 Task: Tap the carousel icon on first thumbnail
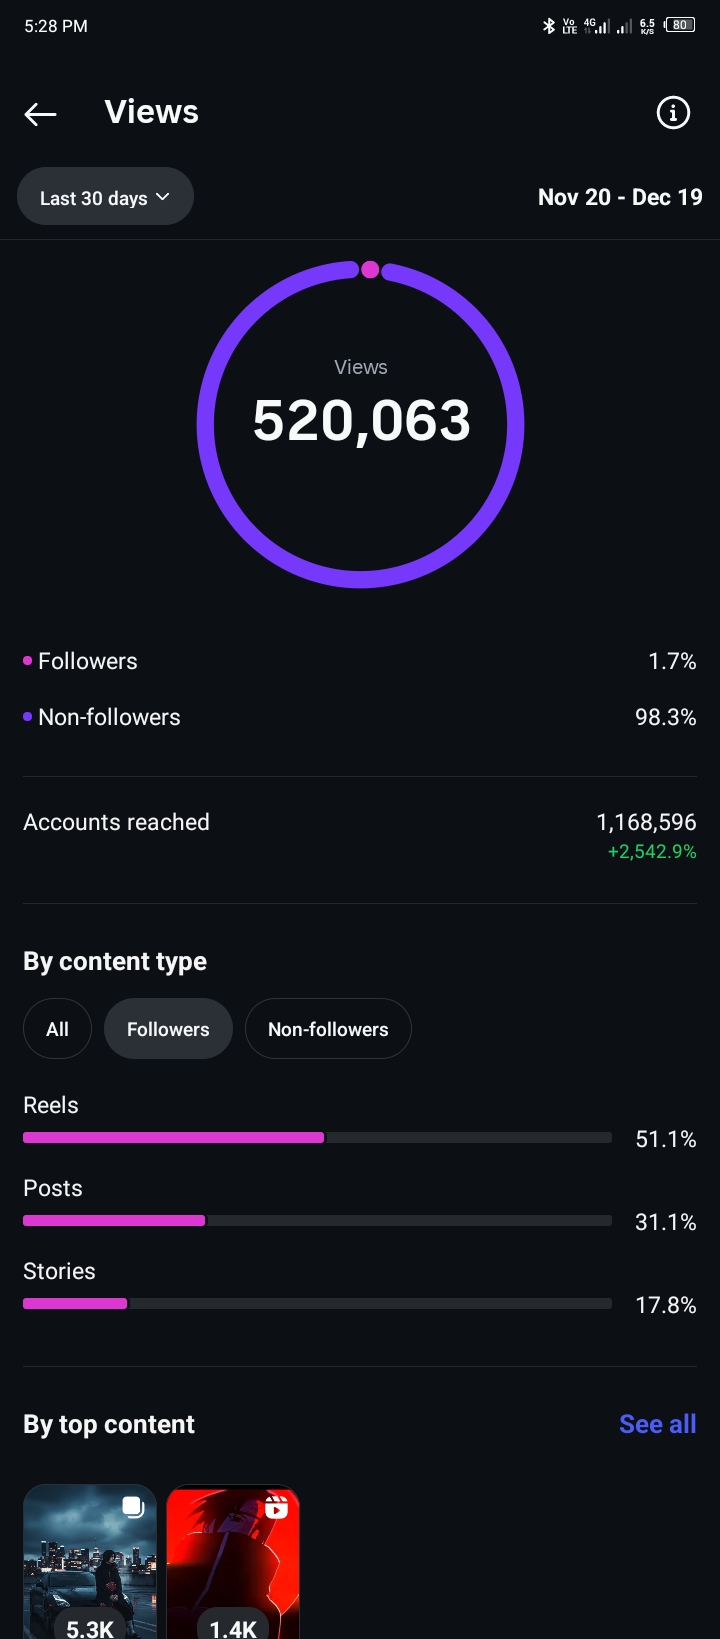[133, 1507]
